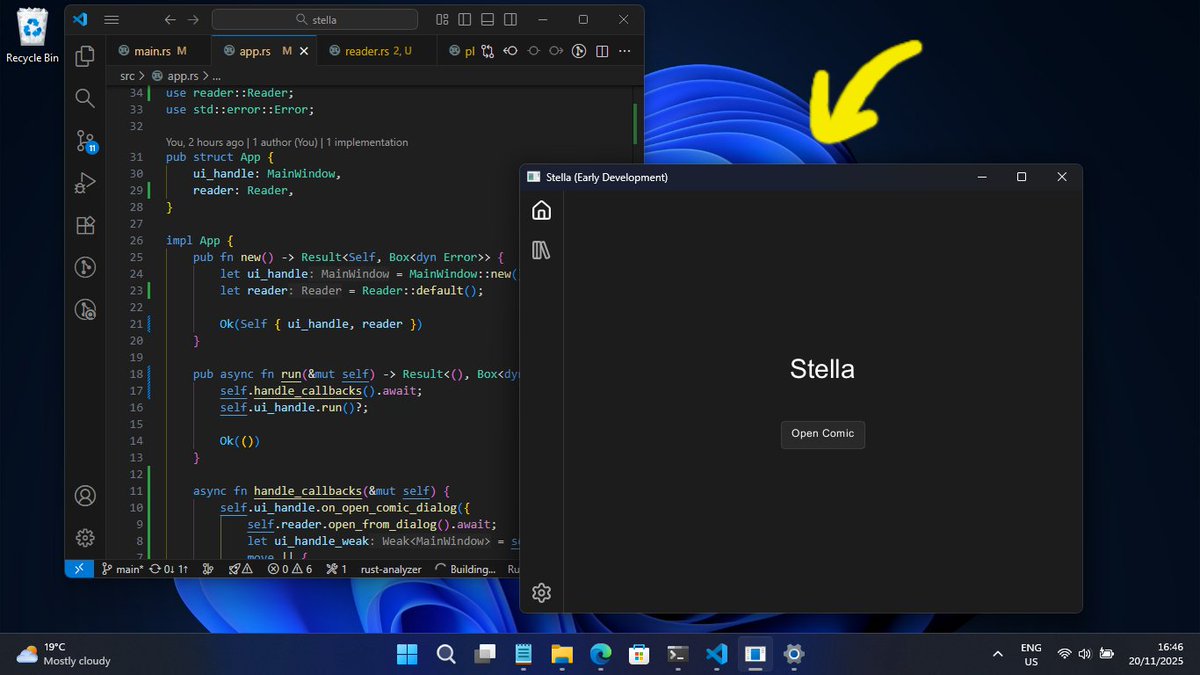Toggle the bottom panel in VS Code title bar
The height and width of the screenshot is (675, 1200).
(x=487, y=19)
